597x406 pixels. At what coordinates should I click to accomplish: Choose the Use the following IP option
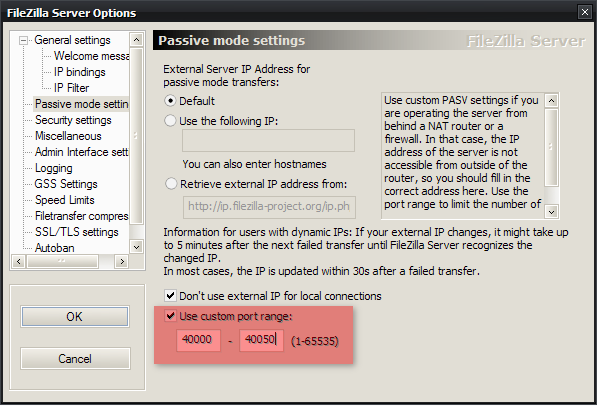(170, 121)
